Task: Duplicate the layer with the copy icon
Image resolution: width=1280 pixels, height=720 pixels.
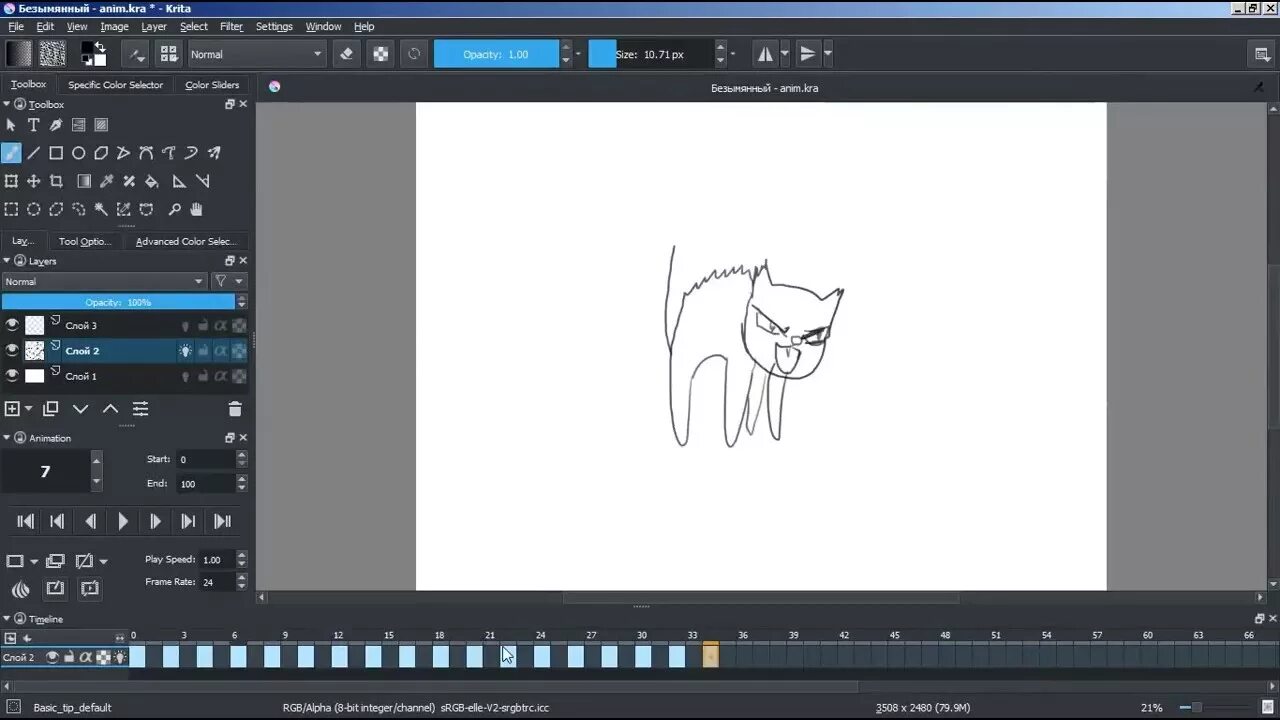Action: coord(51,409)
